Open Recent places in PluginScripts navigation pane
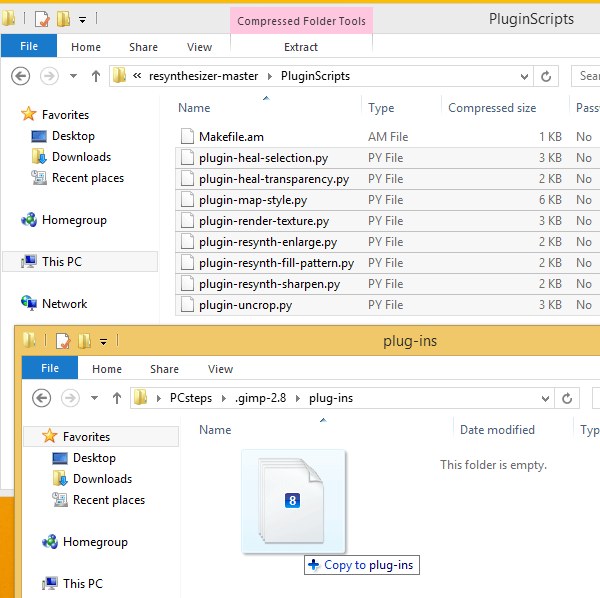Viewport: 600px width, 598px height. (x=88, y=178)
